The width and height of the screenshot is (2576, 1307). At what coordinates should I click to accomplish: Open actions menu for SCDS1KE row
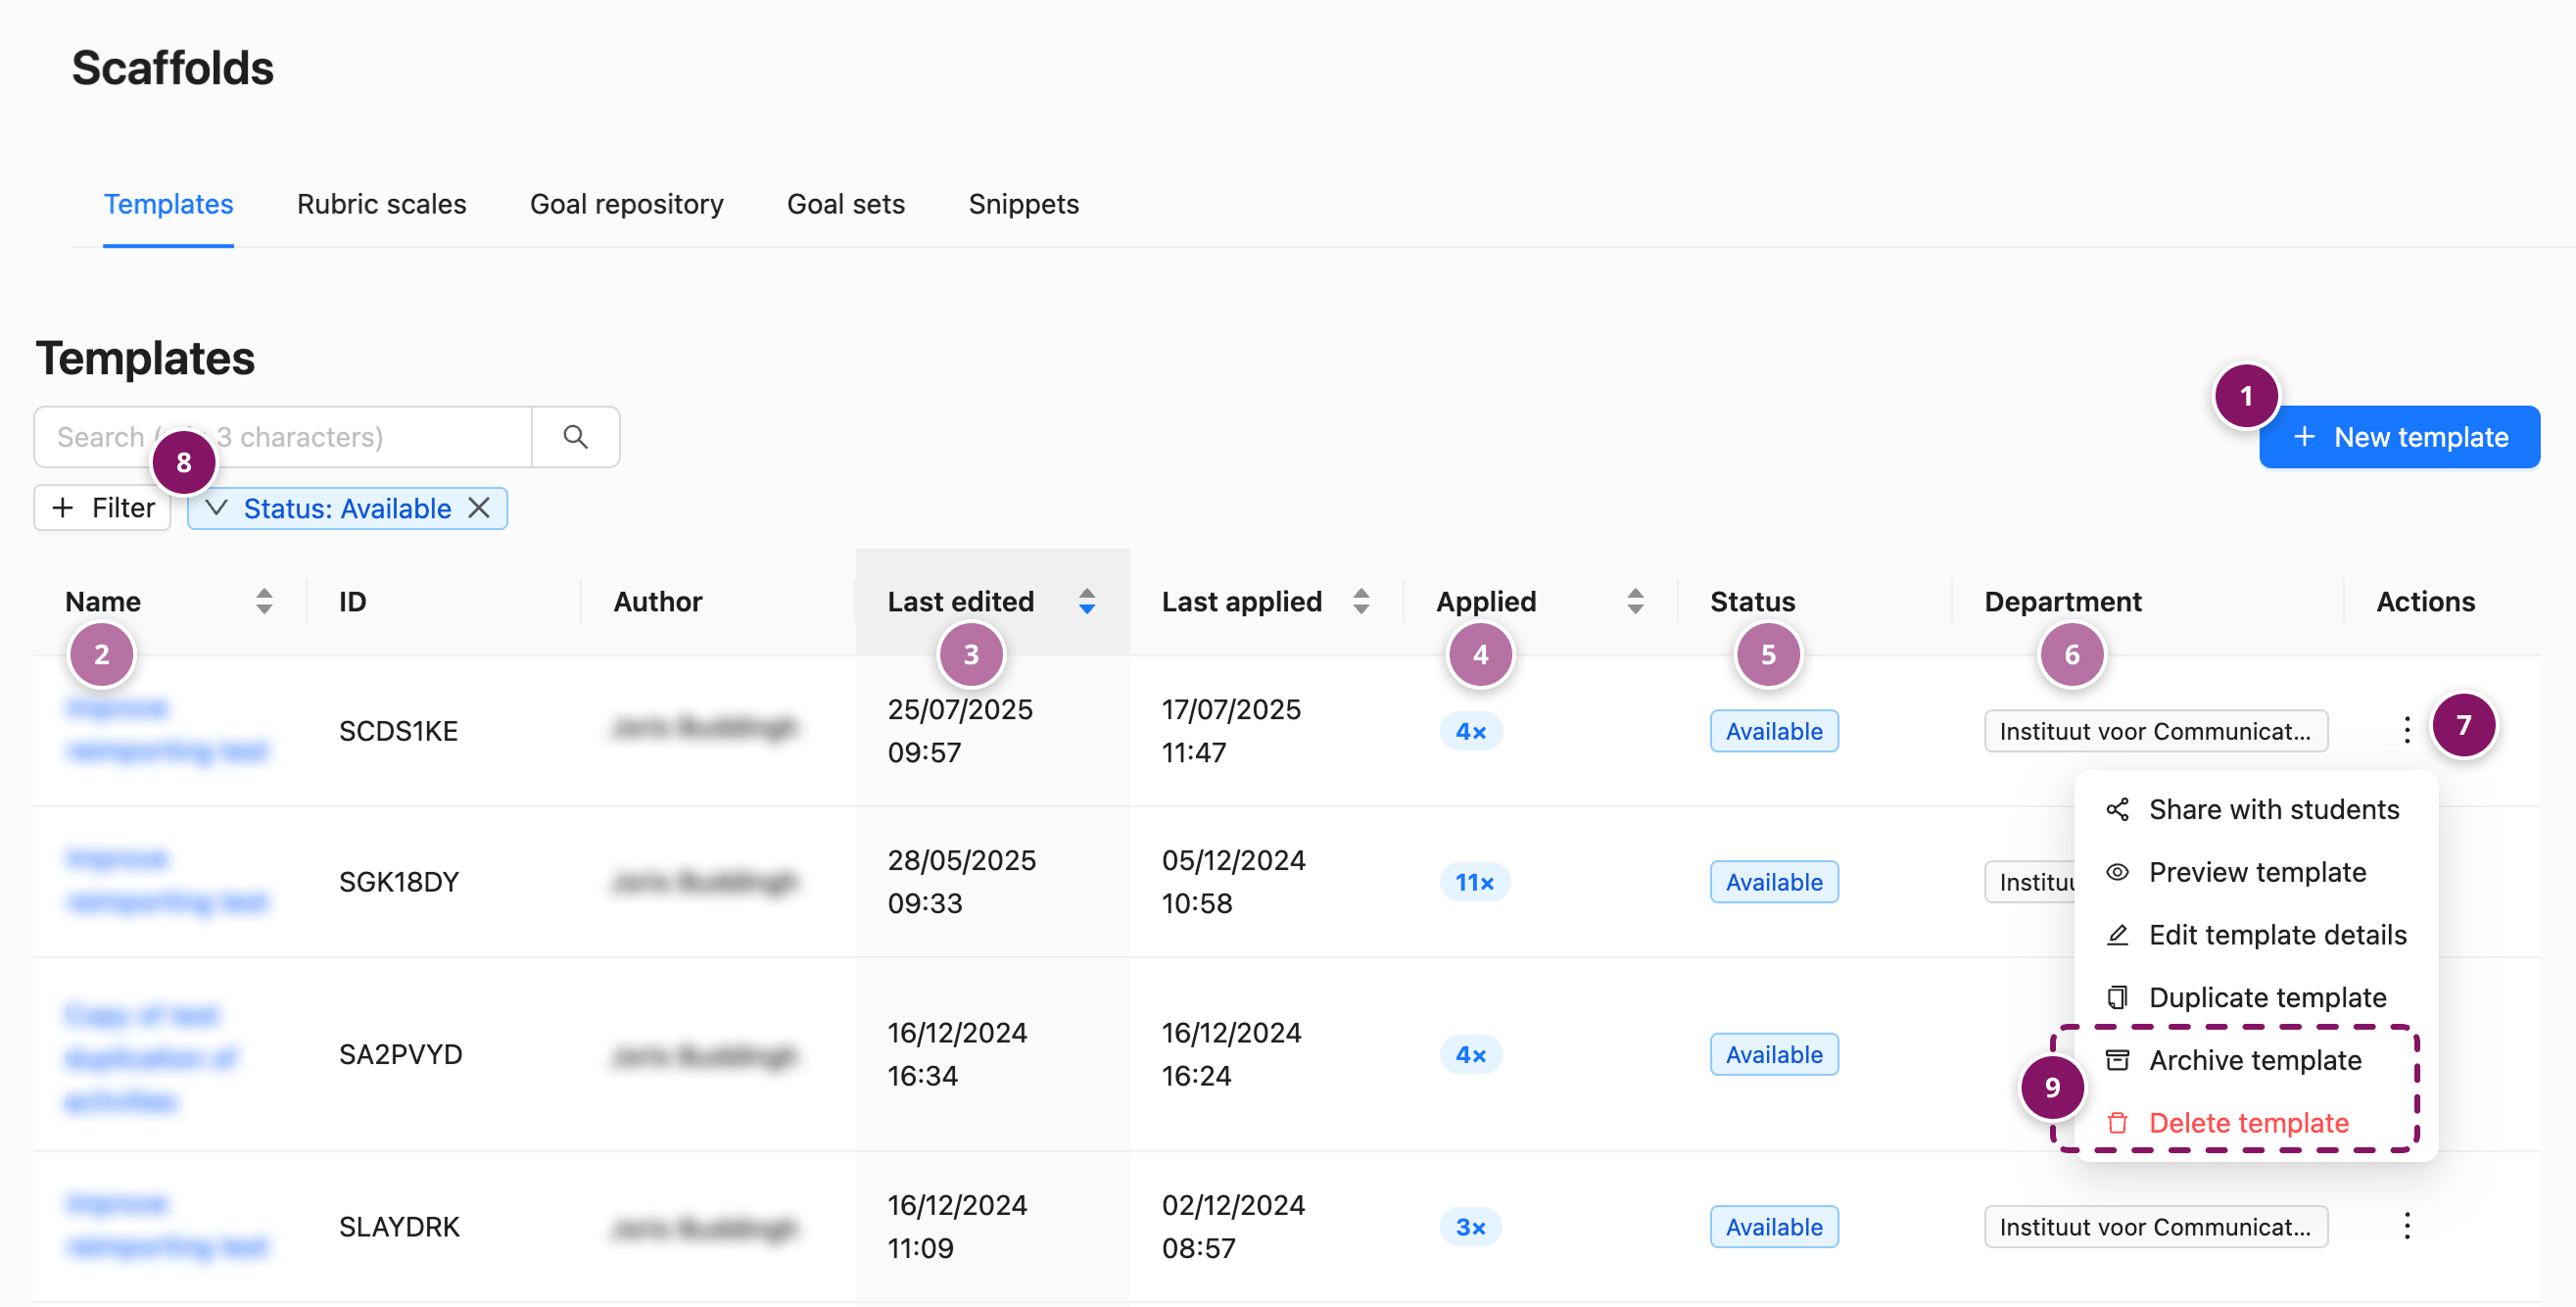[x=2407, y=730]
